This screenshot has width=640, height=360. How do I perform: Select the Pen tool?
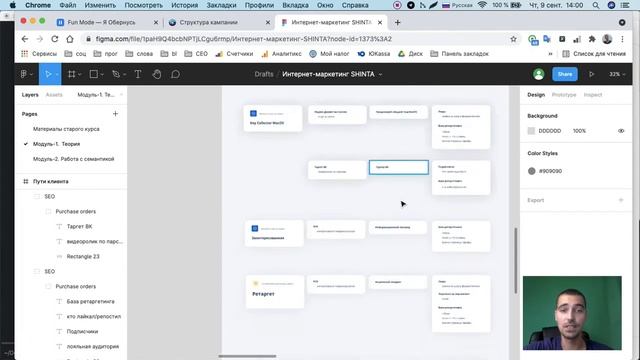click(116, 74)
